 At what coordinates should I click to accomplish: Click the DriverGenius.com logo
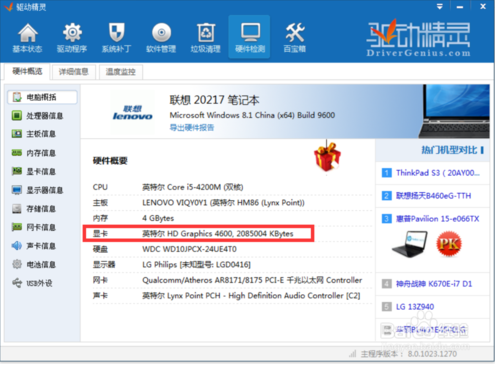419,38
